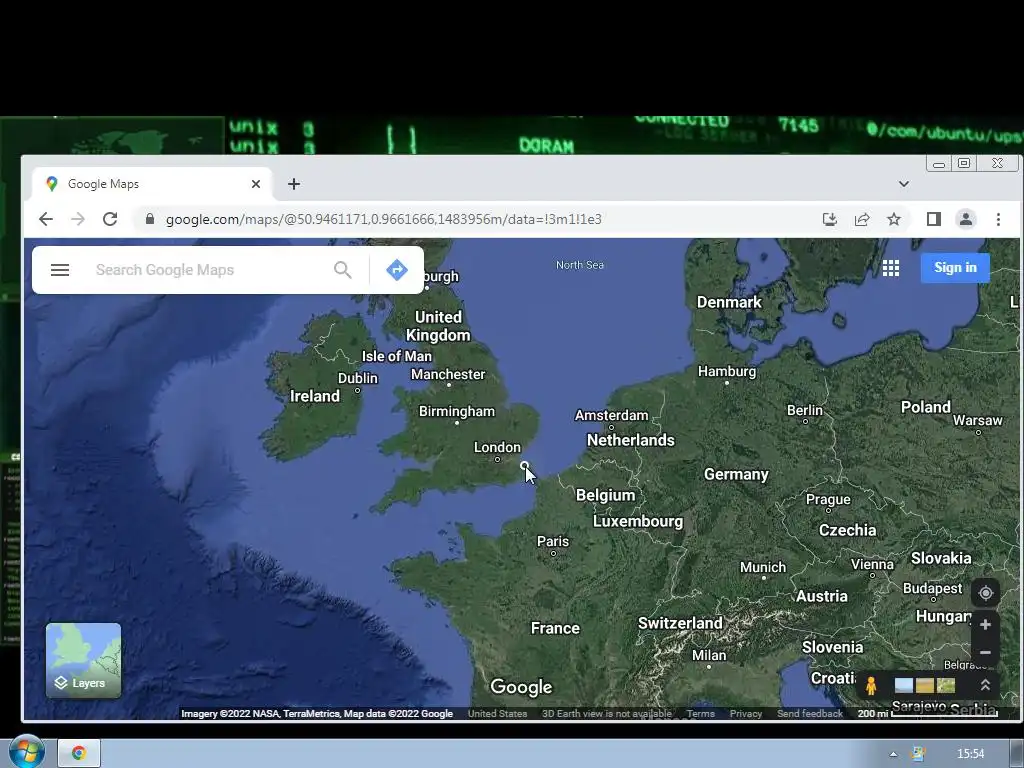Image resolution: width=1024 pixels, height=768 pixels.
Task: Open the Google apps grid
Action: pos(891,268)
